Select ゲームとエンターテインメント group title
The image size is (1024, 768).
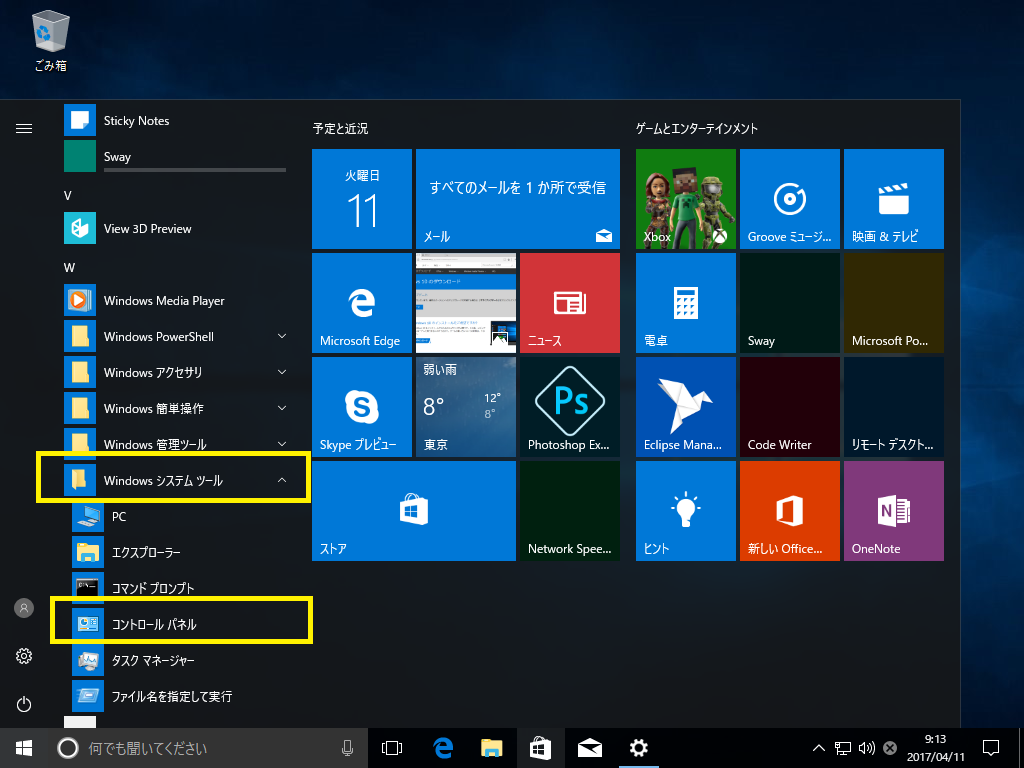coord(697,129)
